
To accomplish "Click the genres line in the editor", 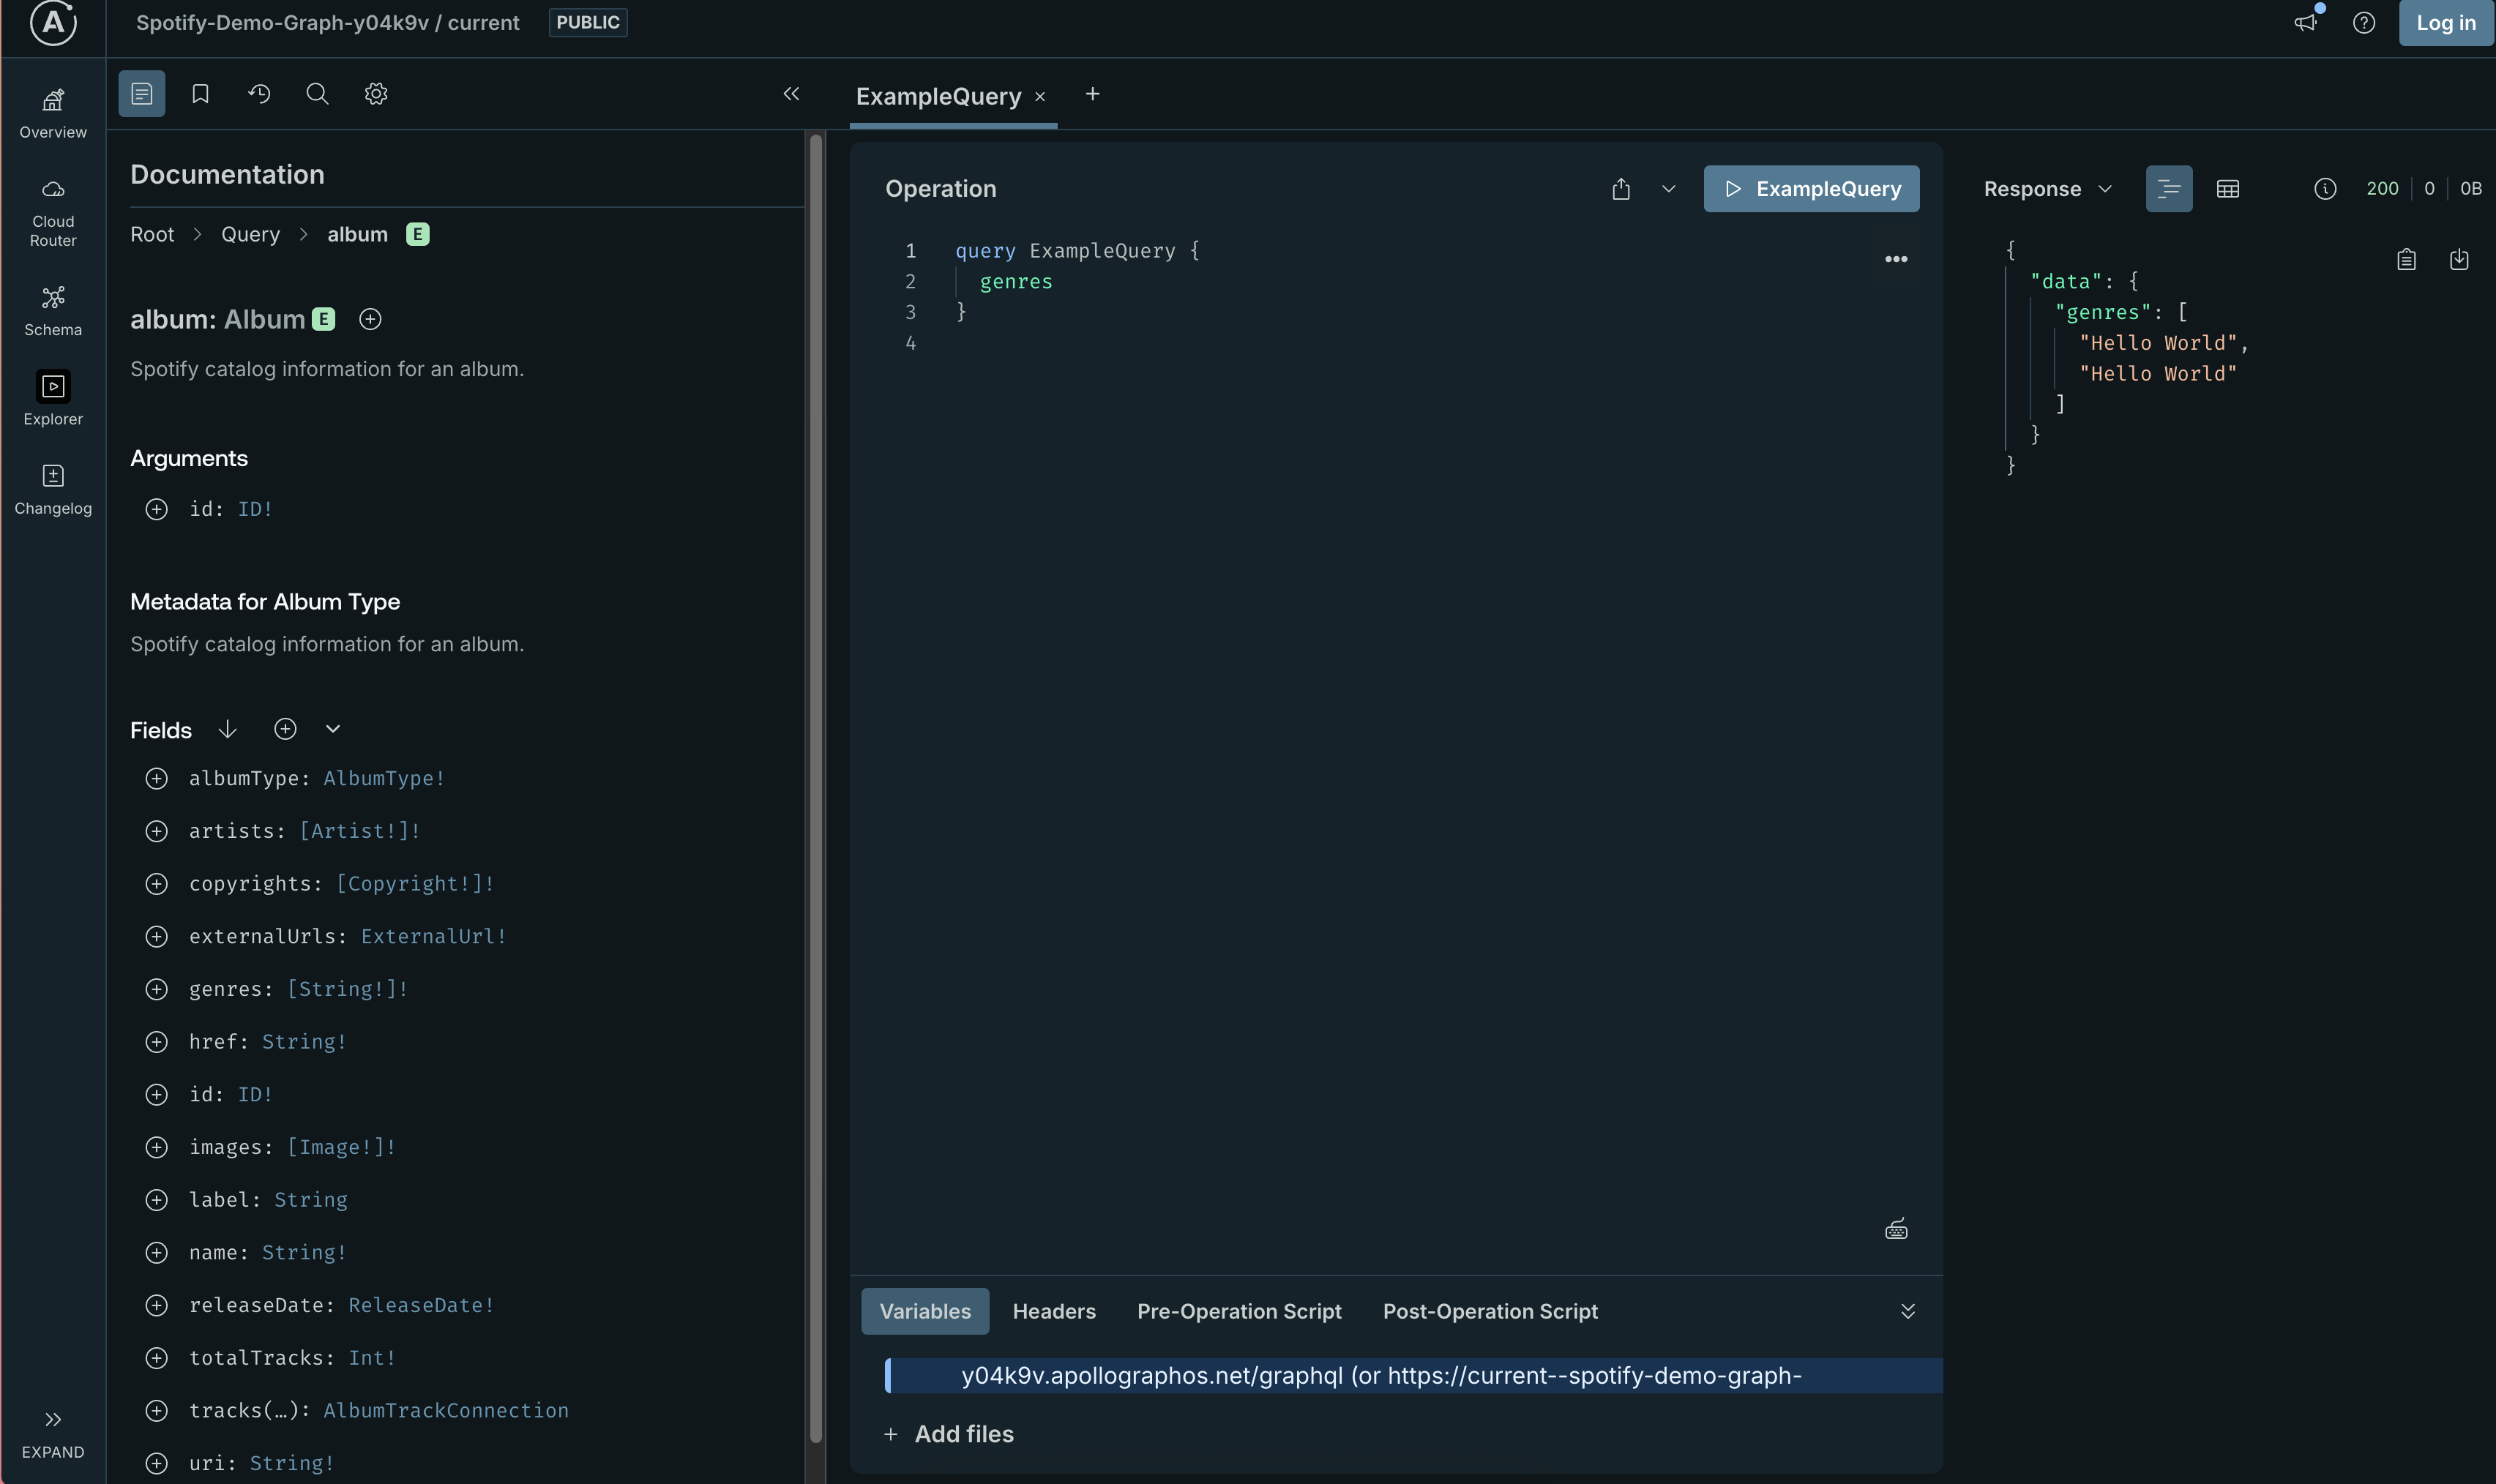I will (x=1016, y=281).
